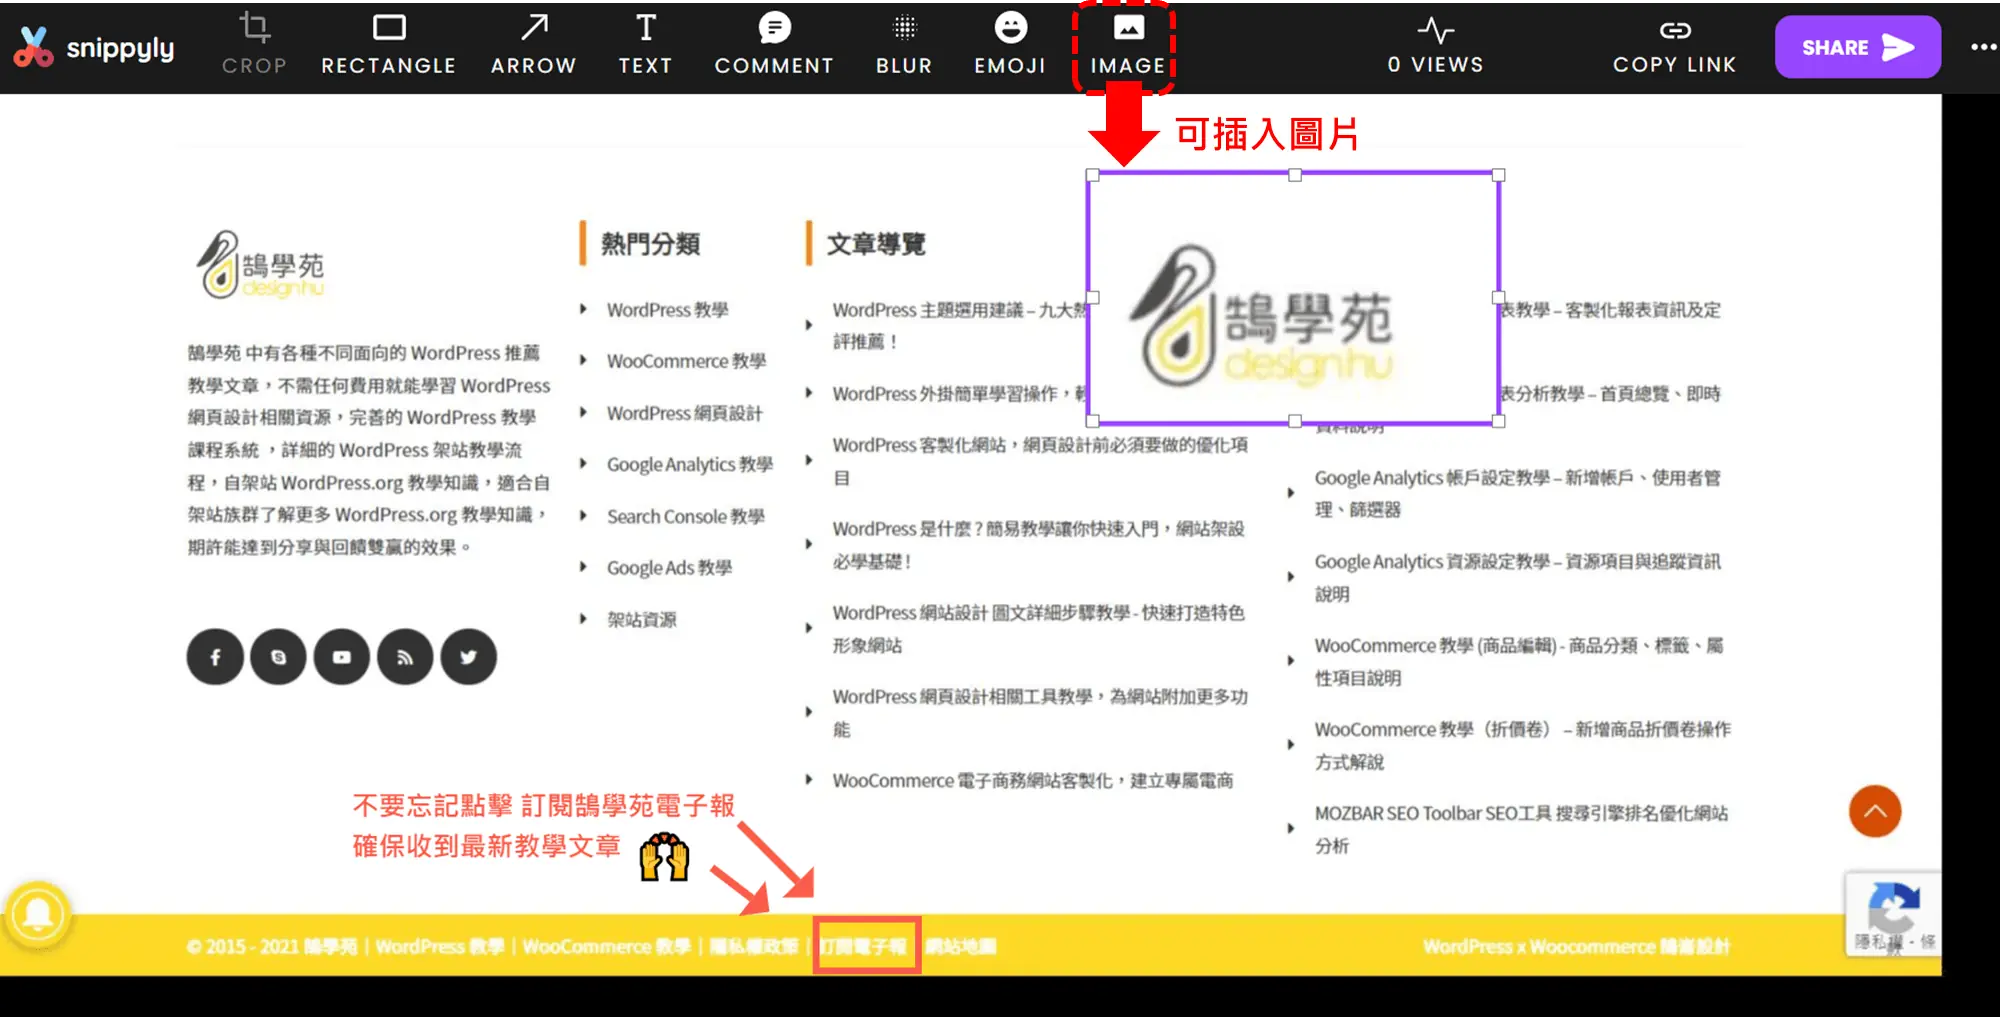Select the Crop tool
Screen dimensions: 2000x1017
tap(254, 45)
